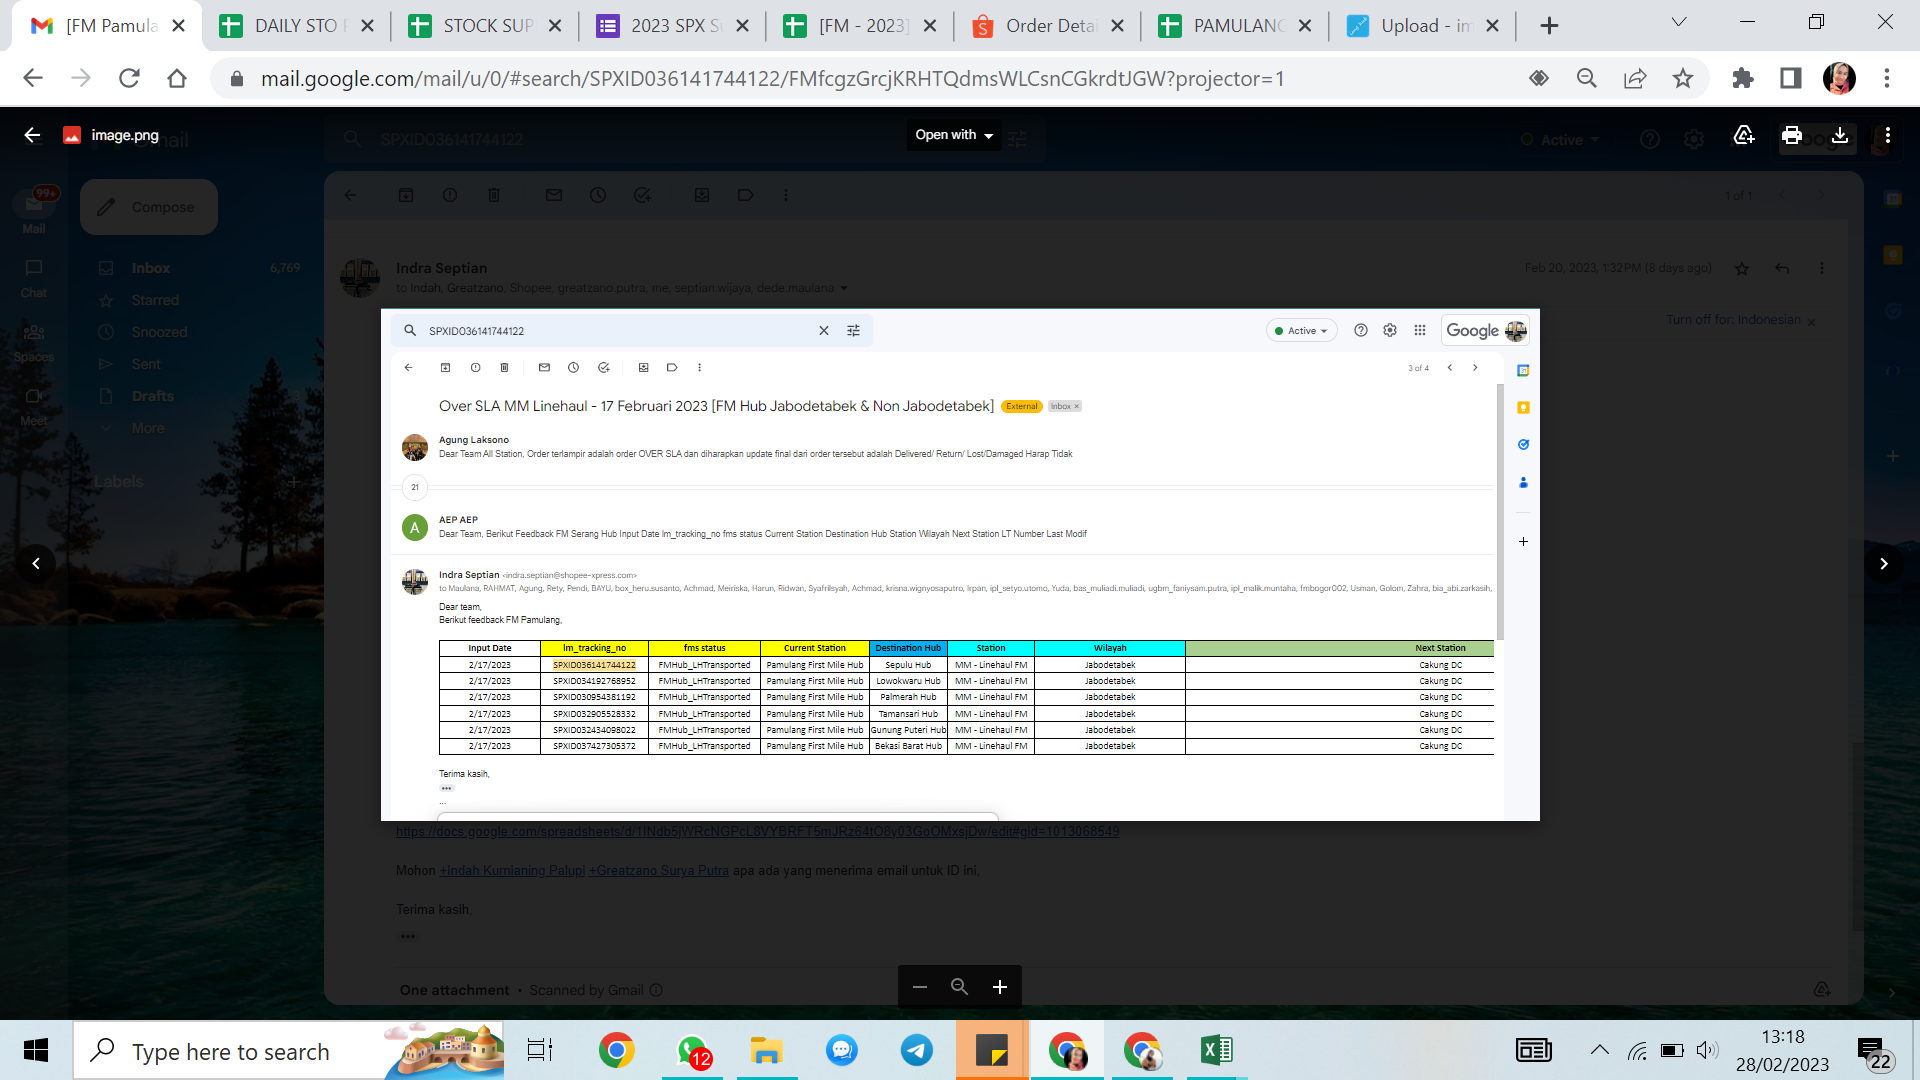Click taskbar clock showing 13:18
This screenshot has height=1080, width=1920.
[x=1783, y=1050]
